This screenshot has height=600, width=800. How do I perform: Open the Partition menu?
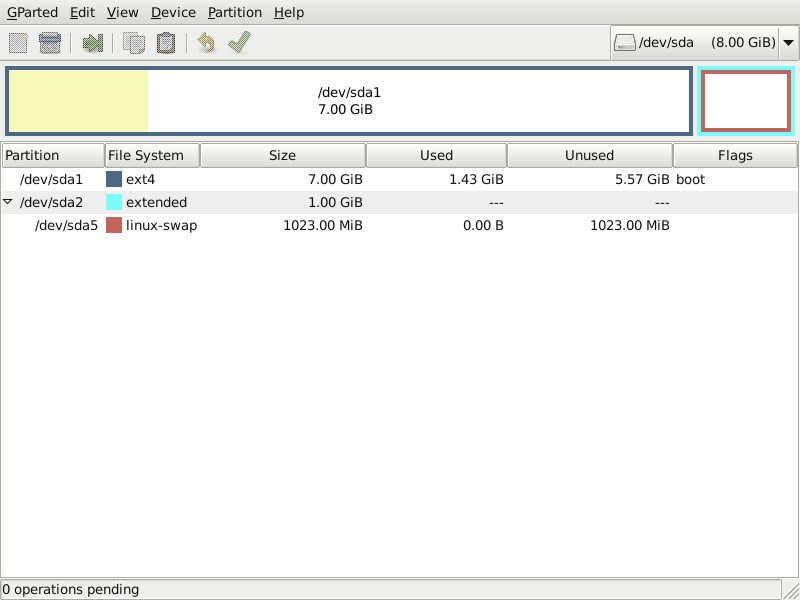click(x=234, y=12)
